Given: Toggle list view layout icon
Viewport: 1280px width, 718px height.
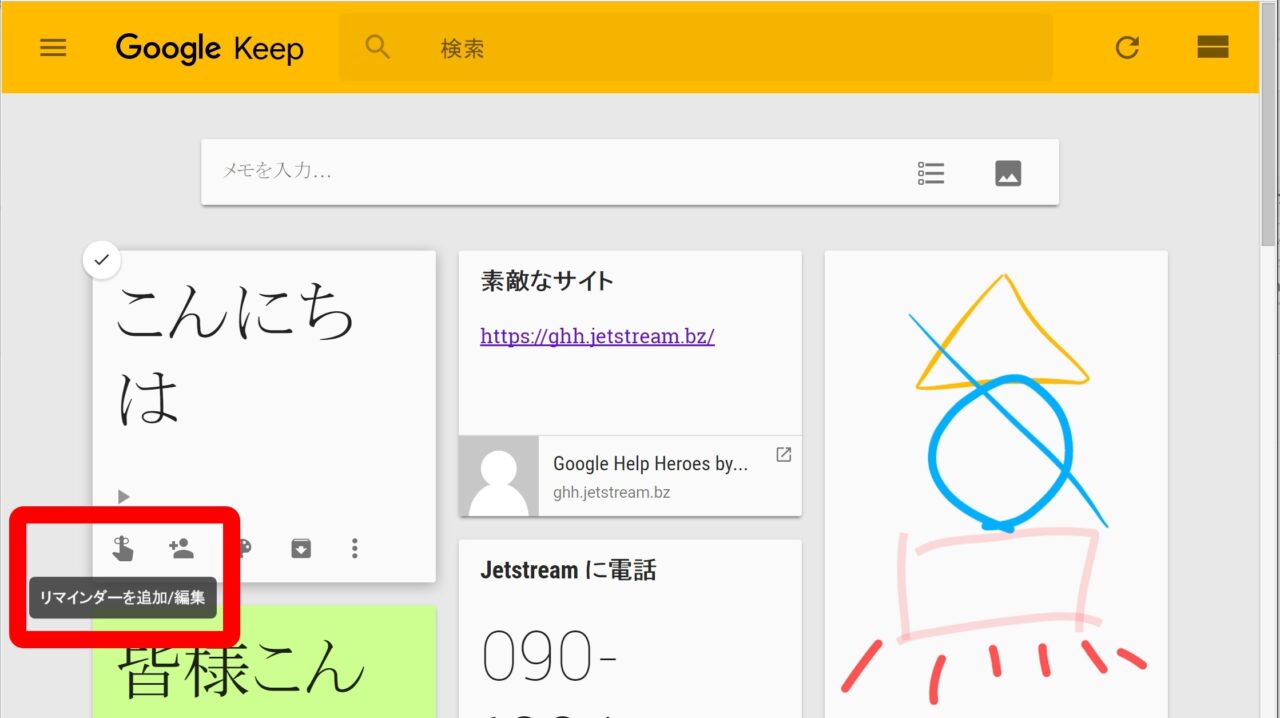Looking at the screenshot, I should [1212, 47].
